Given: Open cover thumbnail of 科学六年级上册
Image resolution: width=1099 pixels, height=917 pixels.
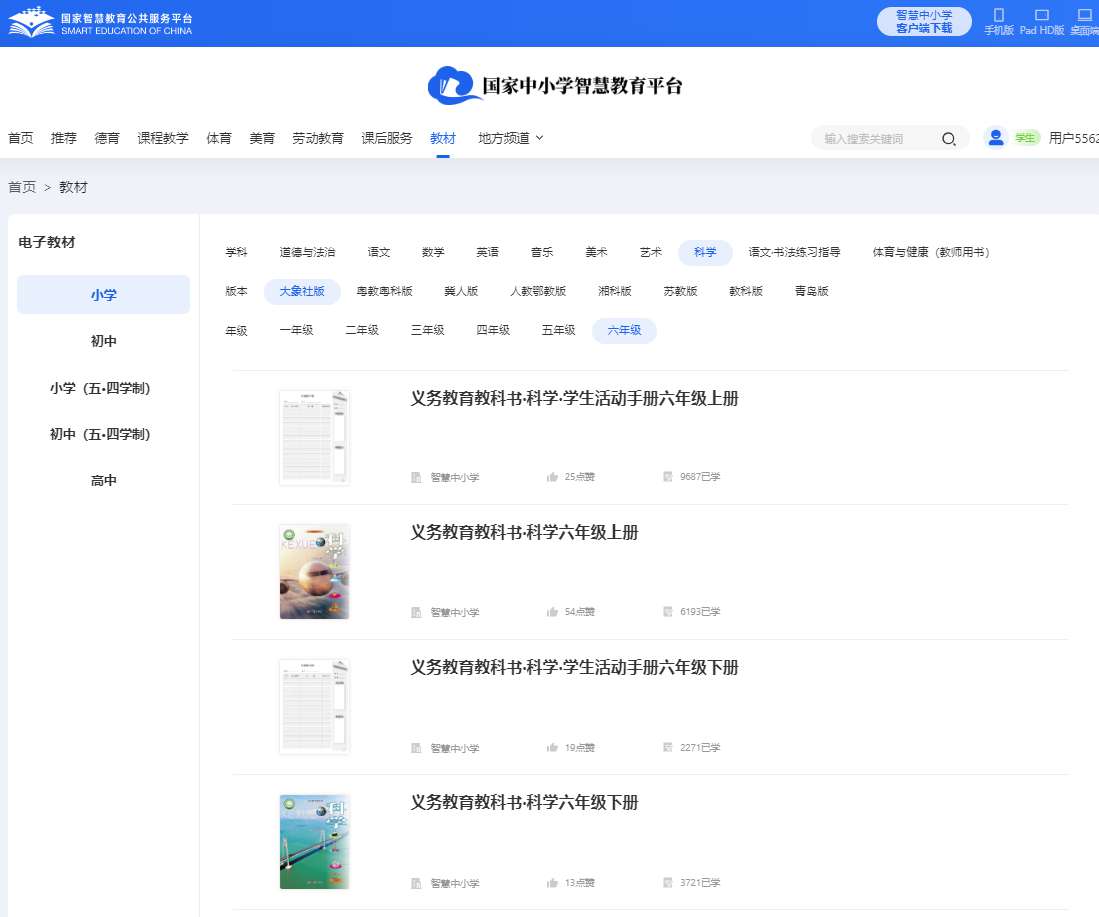Looking at the screenshot, I should pos(314,572).
